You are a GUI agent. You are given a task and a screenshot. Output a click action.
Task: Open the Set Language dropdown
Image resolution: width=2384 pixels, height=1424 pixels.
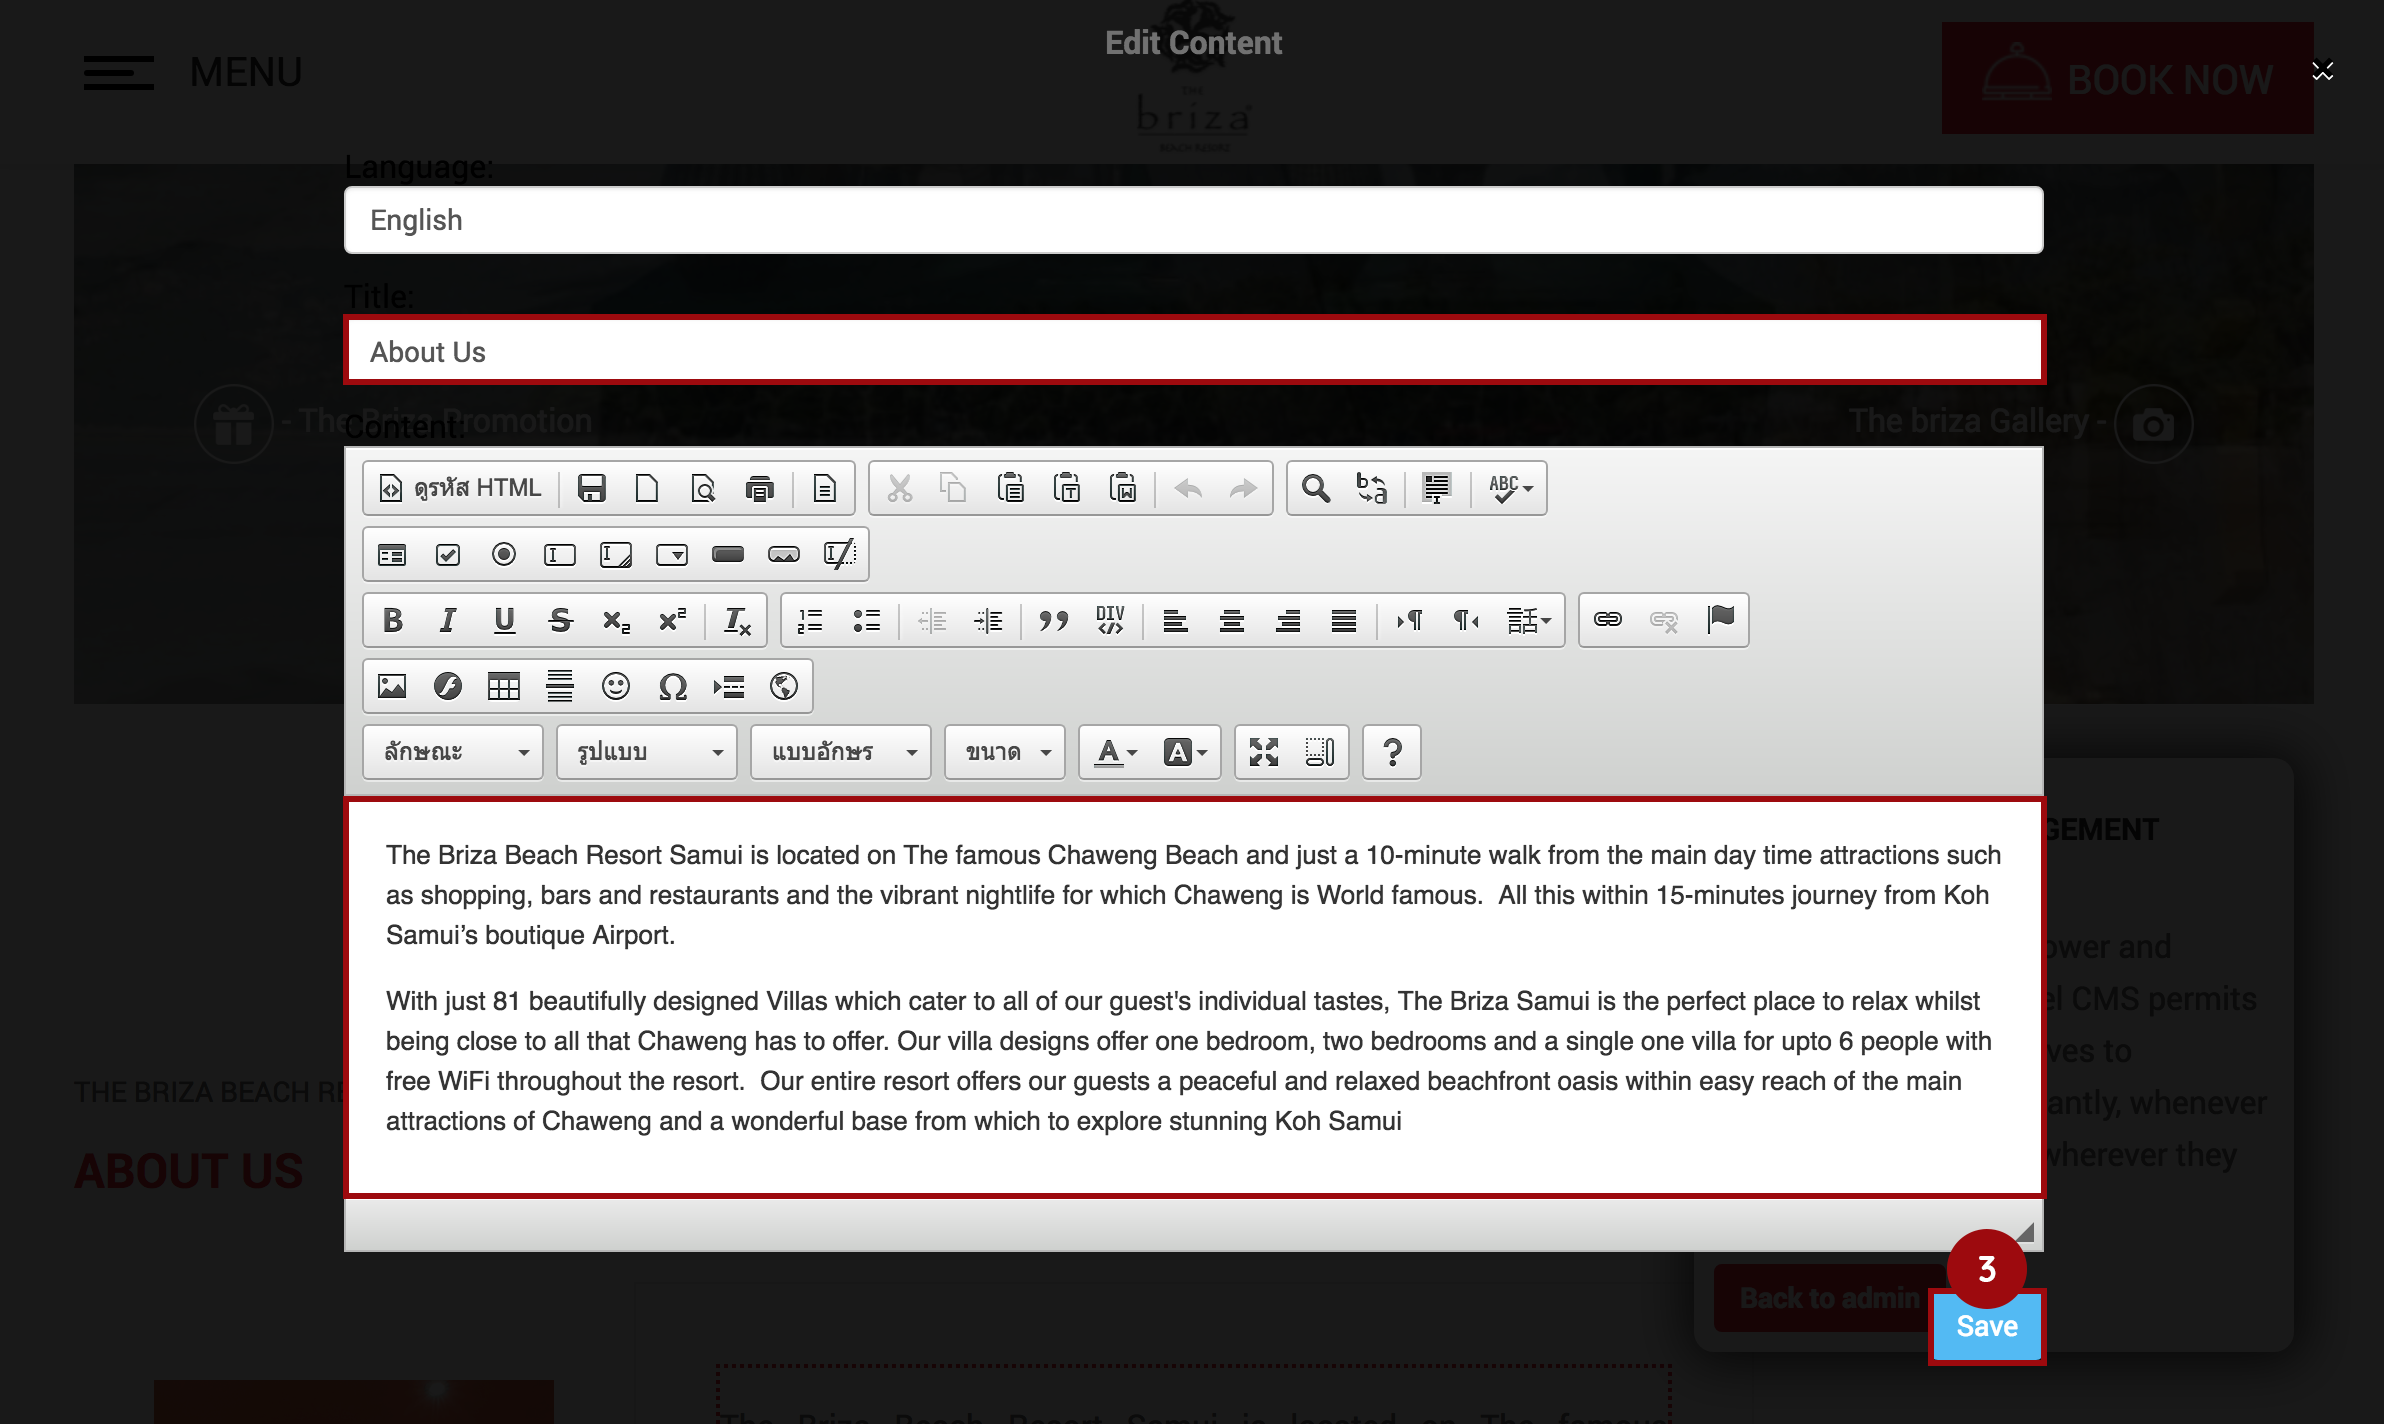[1529, 620]
